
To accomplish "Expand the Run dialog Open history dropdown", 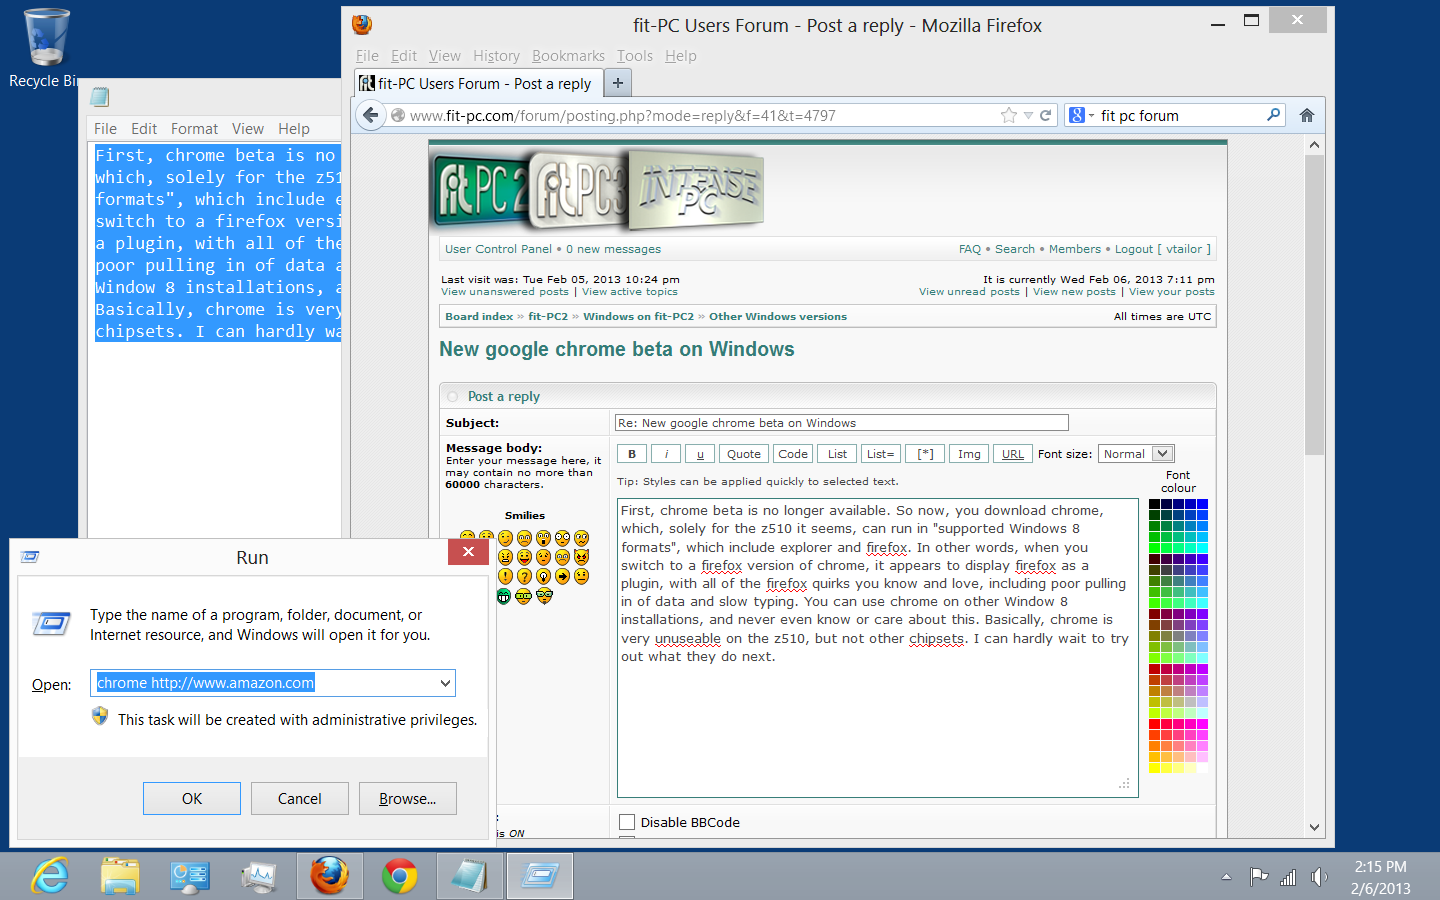I will [445, 683].
